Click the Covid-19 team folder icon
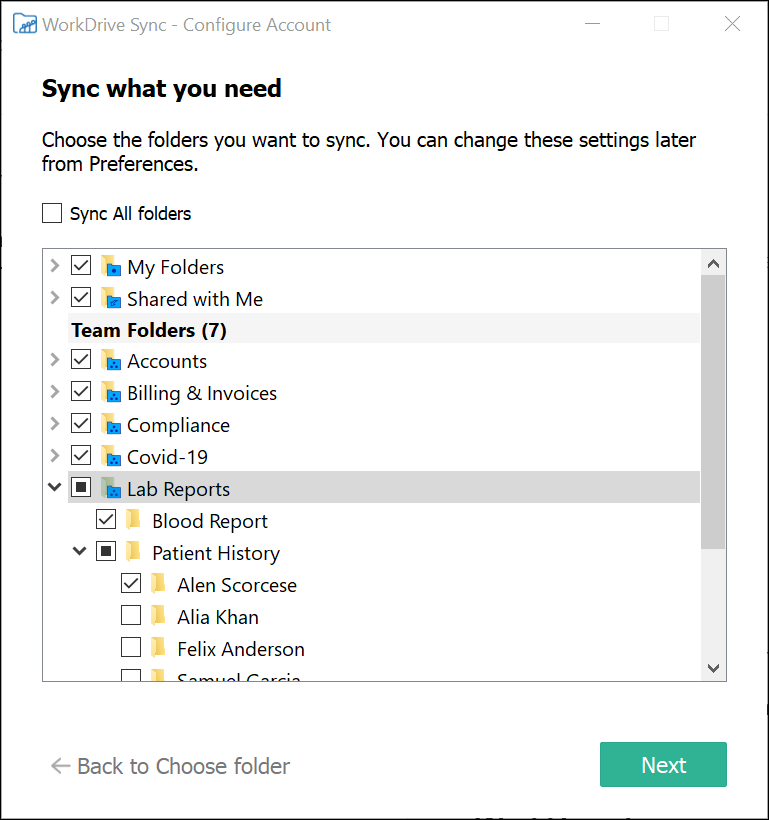Screen dimensions: 769x820 tap(111, 455)
